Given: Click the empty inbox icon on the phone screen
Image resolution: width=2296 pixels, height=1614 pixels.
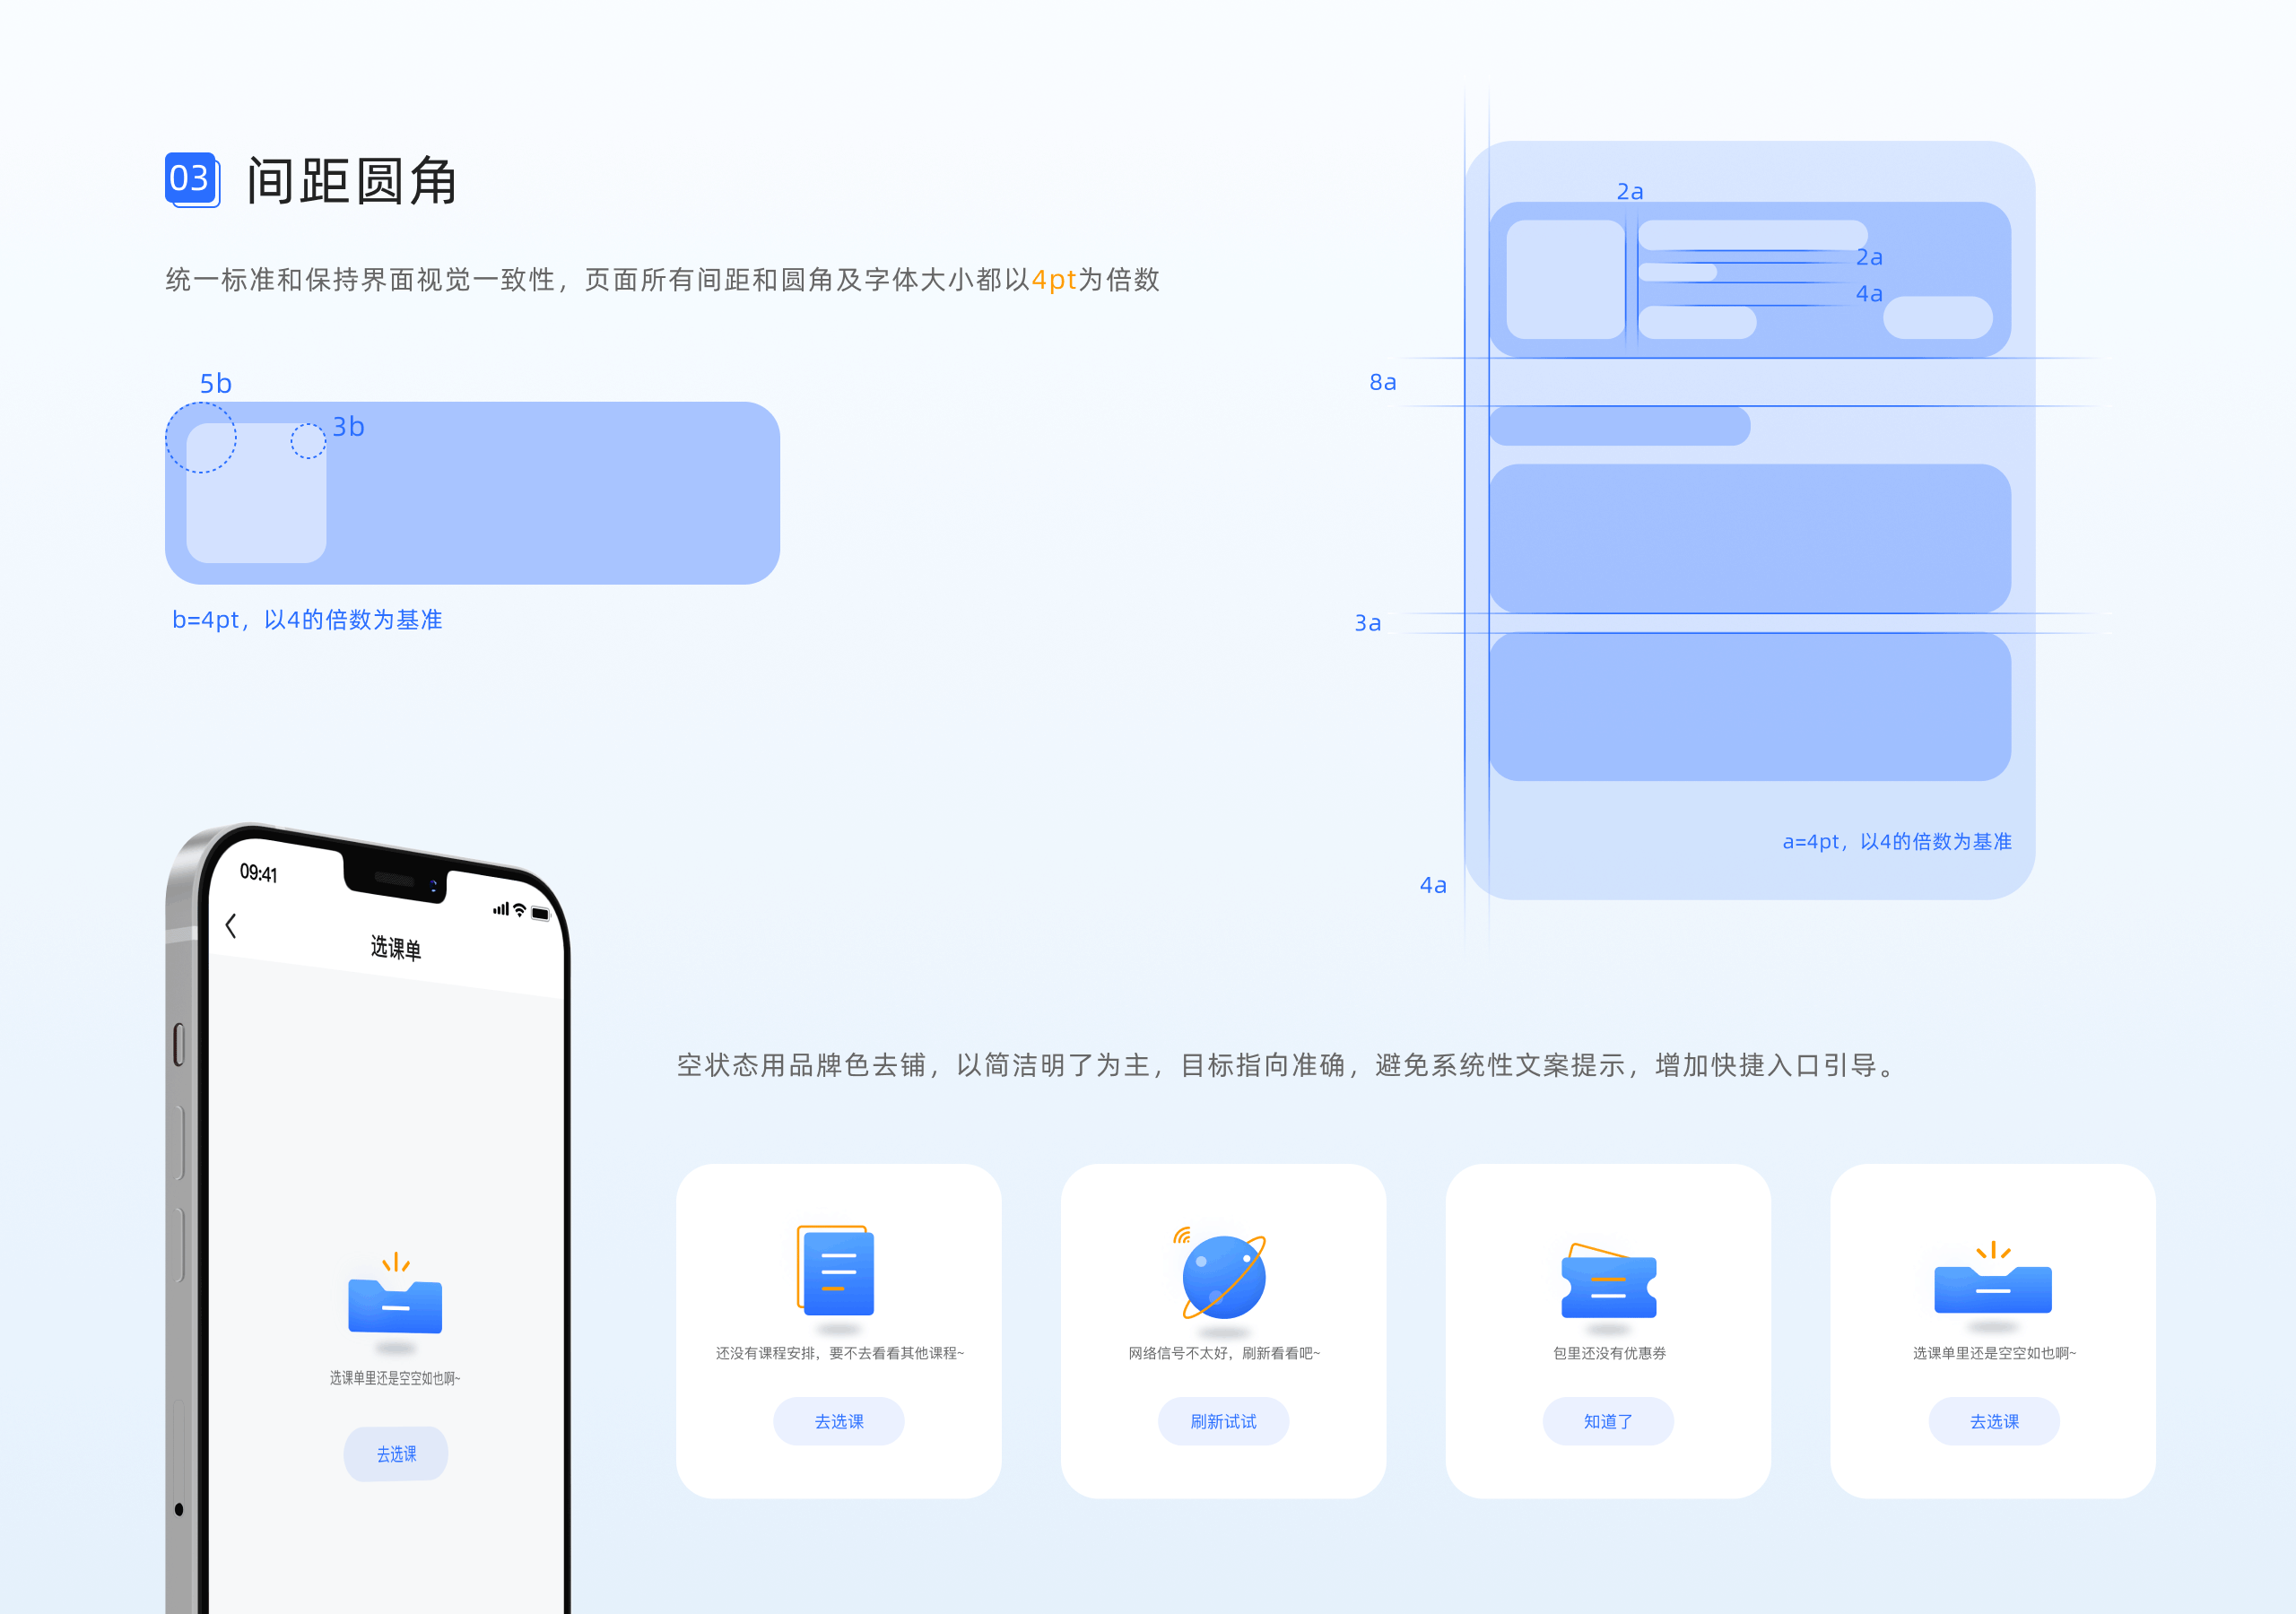Looking at the screenshot, I should pyautogui.click(x=395, y=1294).
